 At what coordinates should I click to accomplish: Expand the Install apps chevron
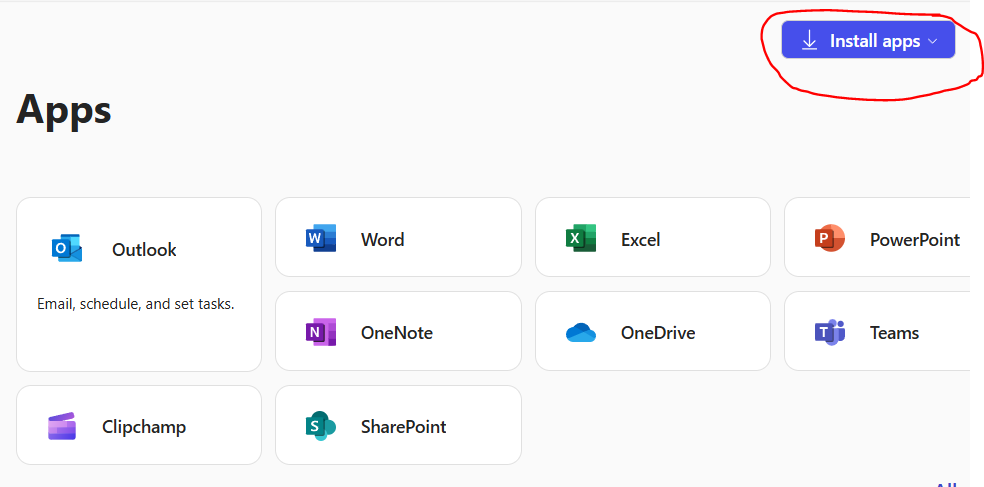pyautogui.click(x=933, y=41)
